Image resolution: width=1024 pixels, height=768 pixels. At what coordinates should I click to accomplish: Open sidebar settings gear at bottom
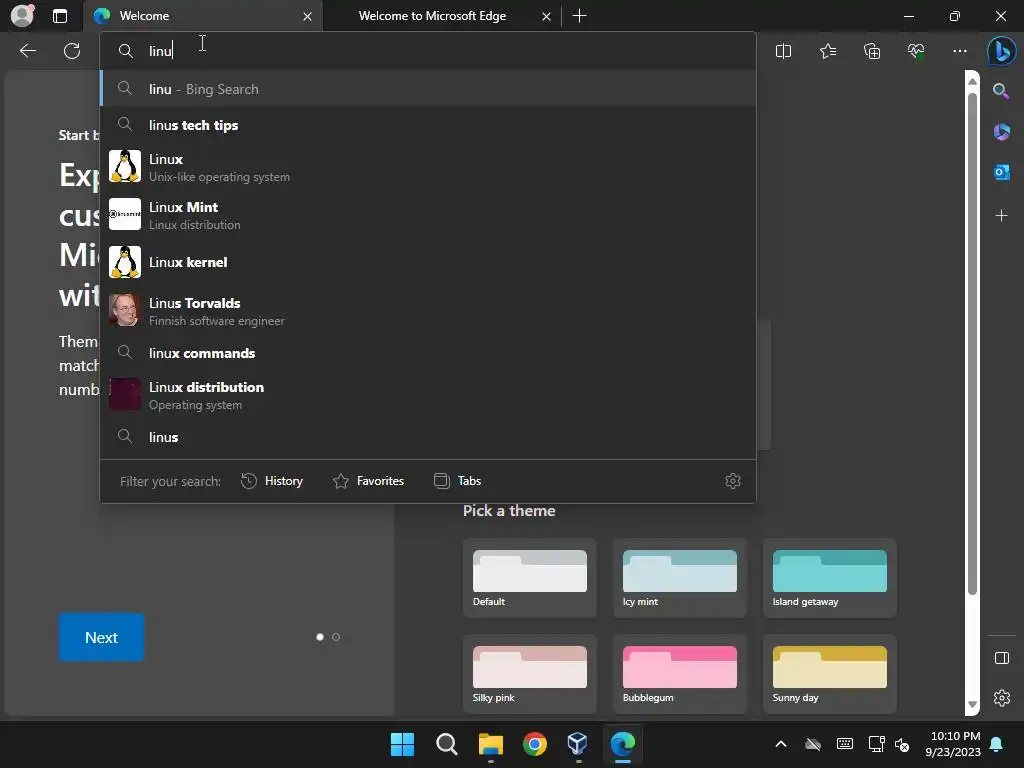[1001, 697]
